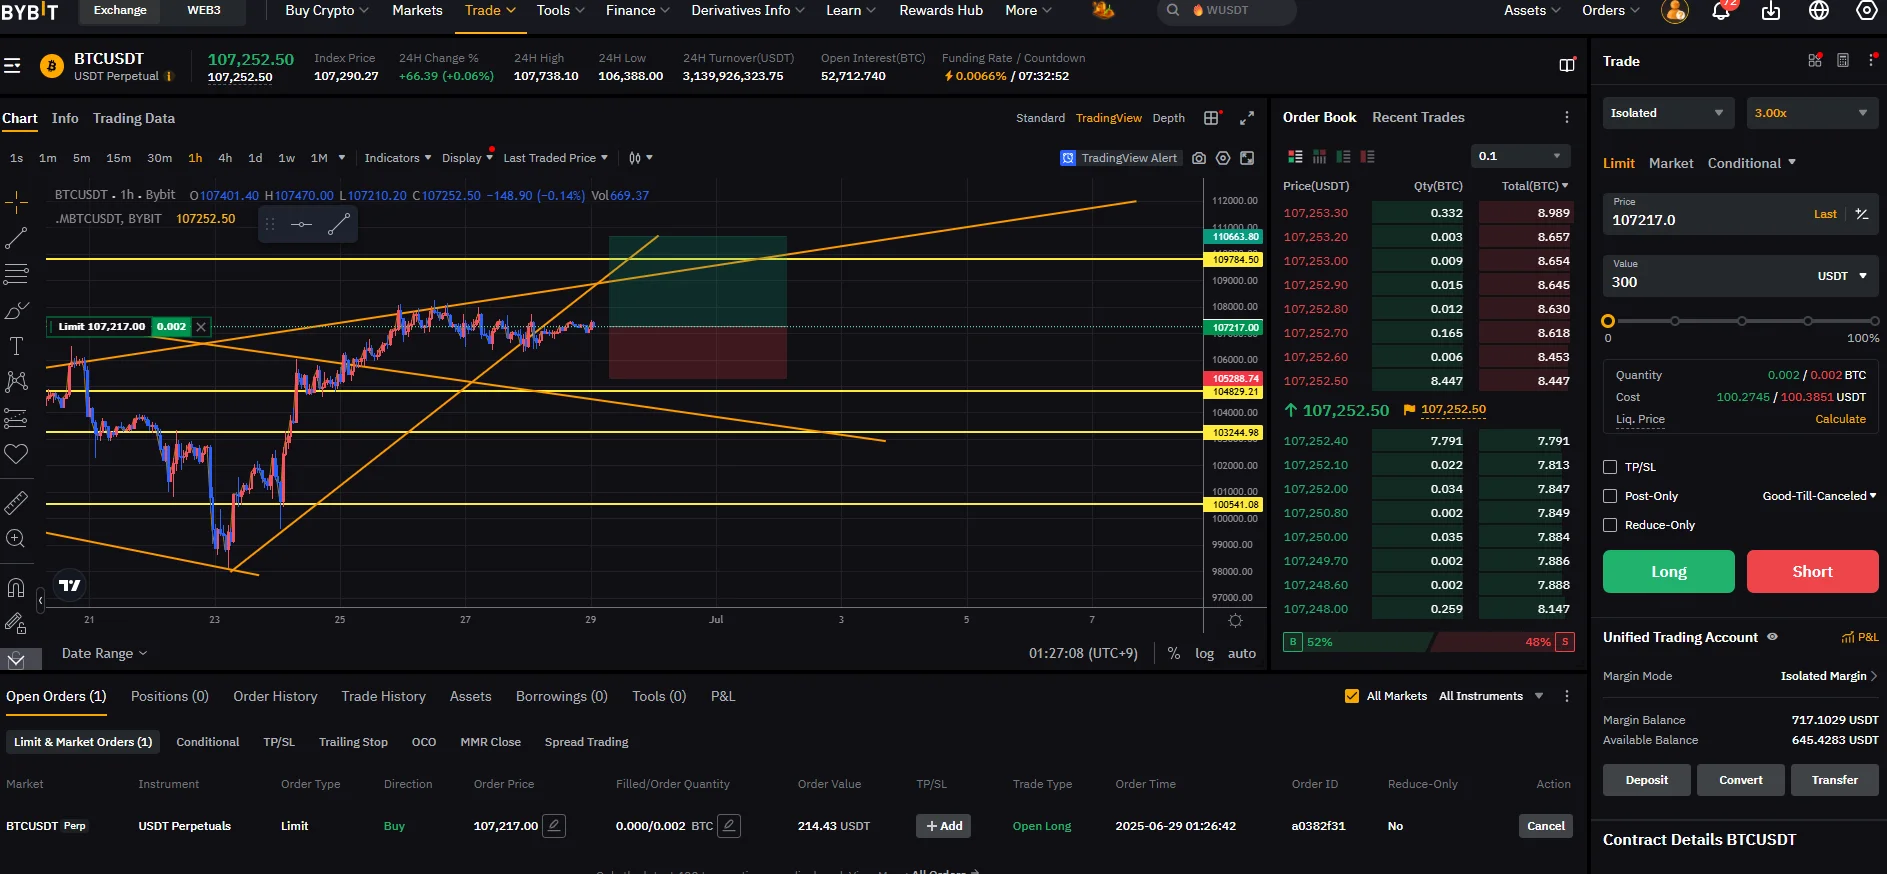Select the ruler measure tool

click(x=16, y=503)
